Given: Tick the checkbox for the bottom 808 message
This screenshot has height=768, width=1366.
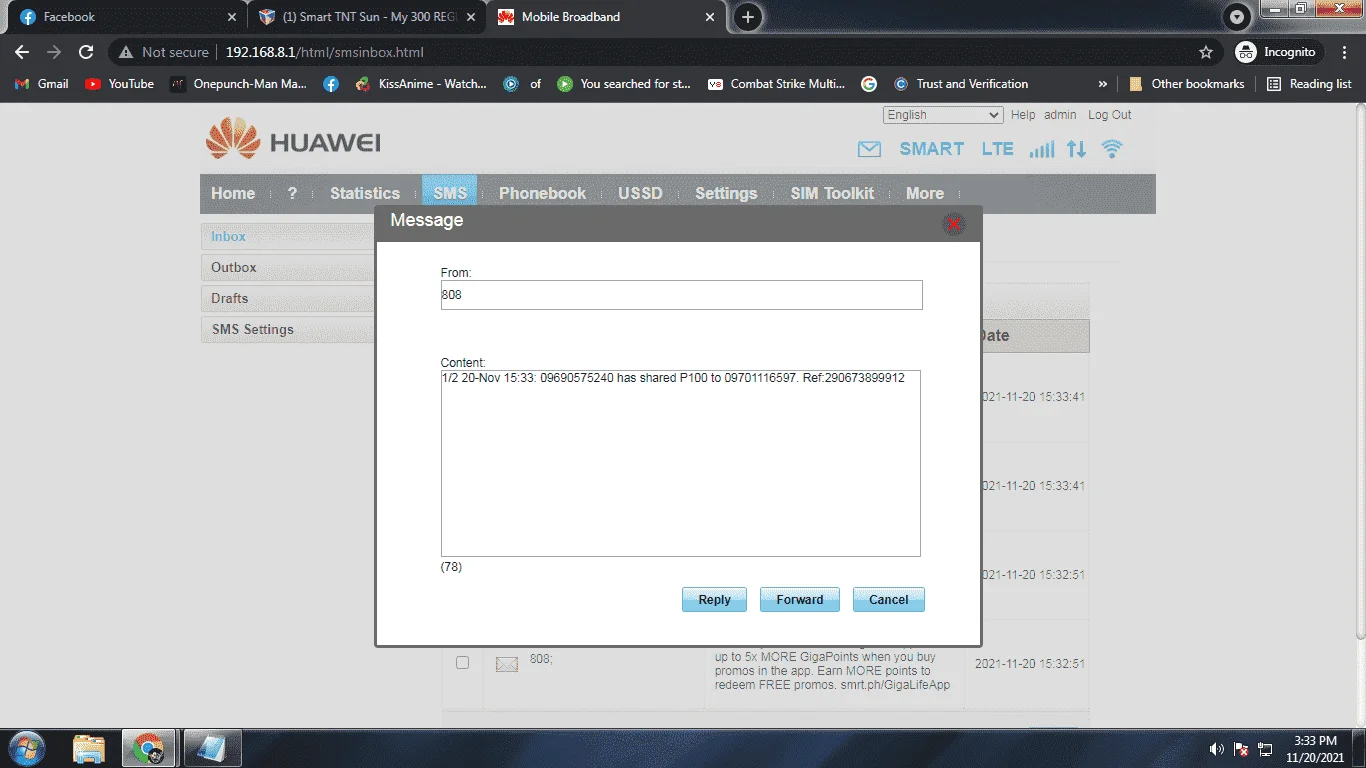Looking at the screenshot, I should [x=462, y=662].
